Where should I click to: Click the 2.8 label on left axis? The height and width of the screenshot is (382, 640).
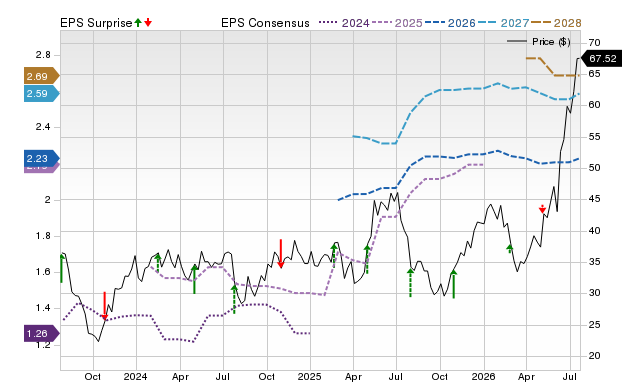click(43, 55)
